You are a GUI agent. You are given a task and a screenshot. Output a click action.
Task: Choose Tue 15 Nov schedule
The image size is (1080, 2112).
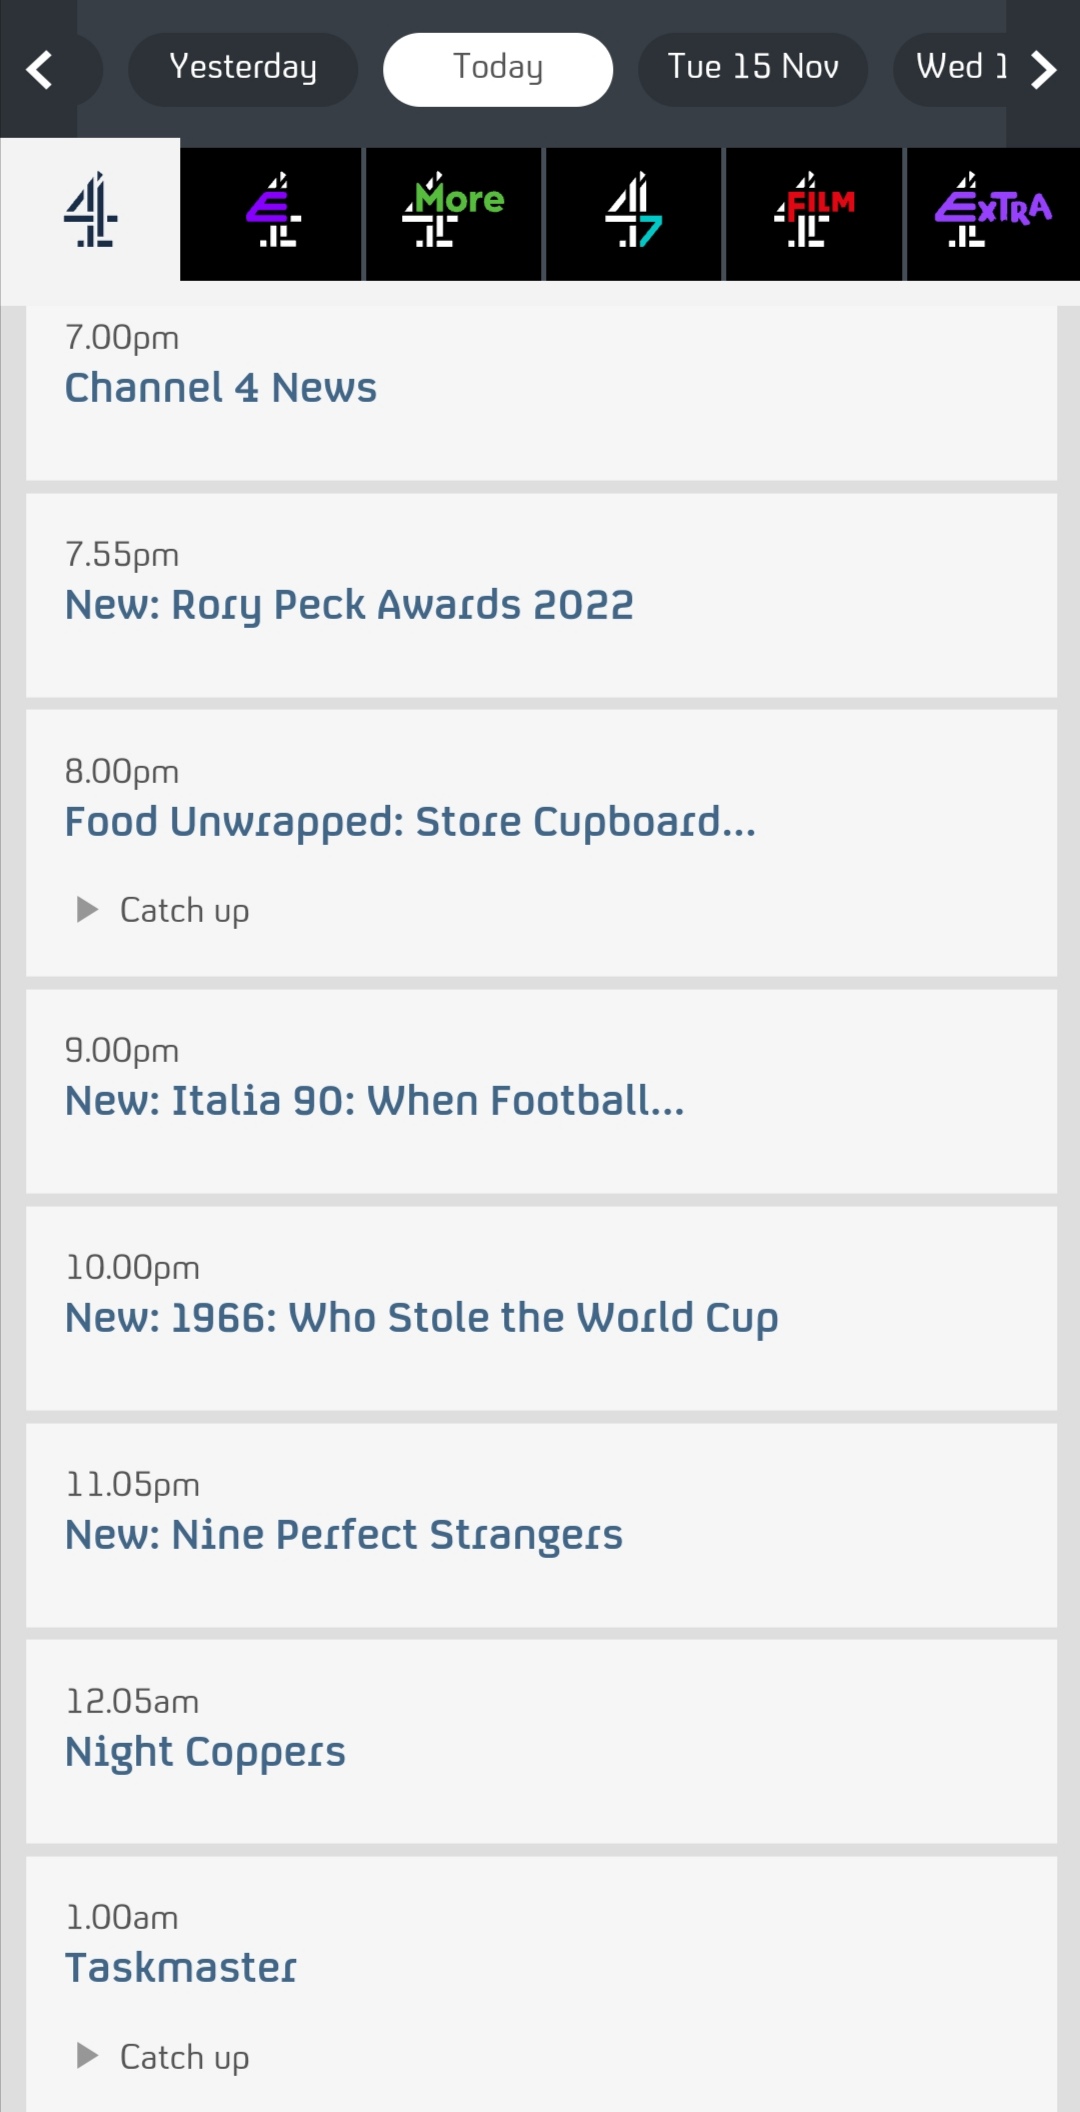(x=753, y=70)
